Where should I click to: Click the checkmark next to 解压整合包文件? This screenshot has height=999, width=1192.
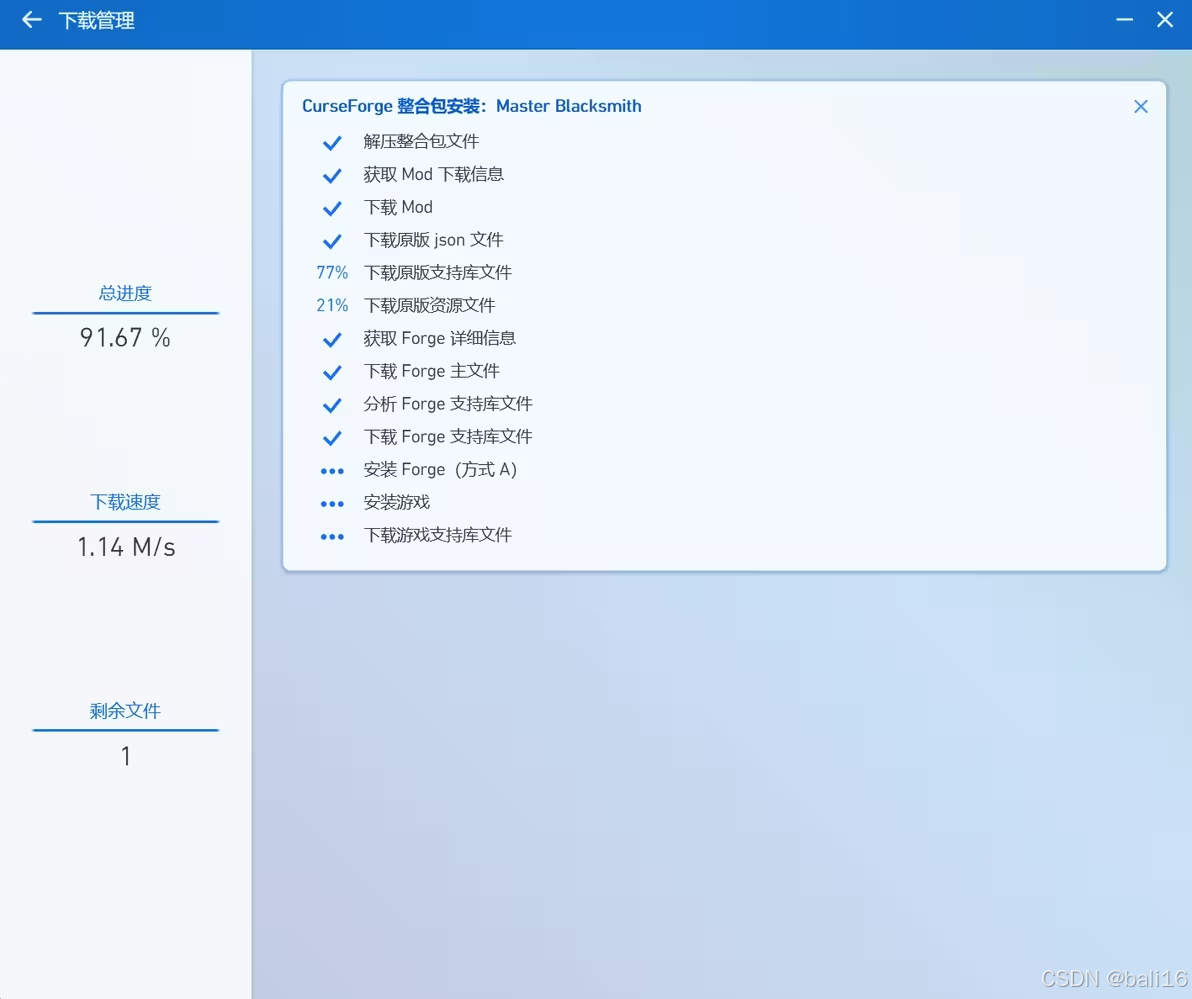(332, 142)
